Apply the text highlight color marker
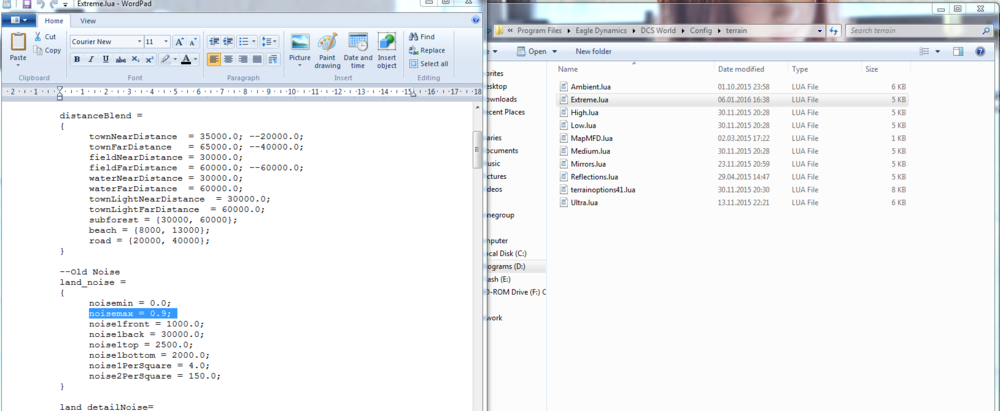The height and width of the screenshot is (411, 1000). pyautogui.click(x=165, y=59)
